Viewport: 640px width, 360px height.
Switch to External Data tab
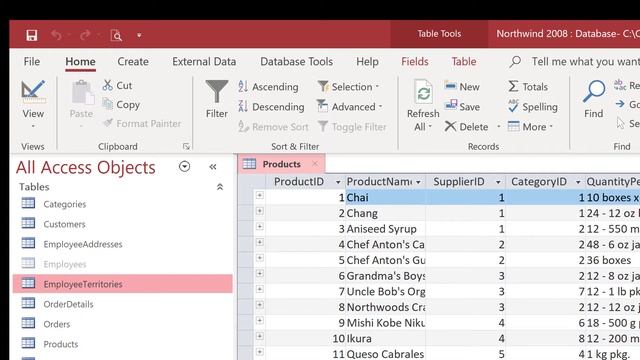204,62
